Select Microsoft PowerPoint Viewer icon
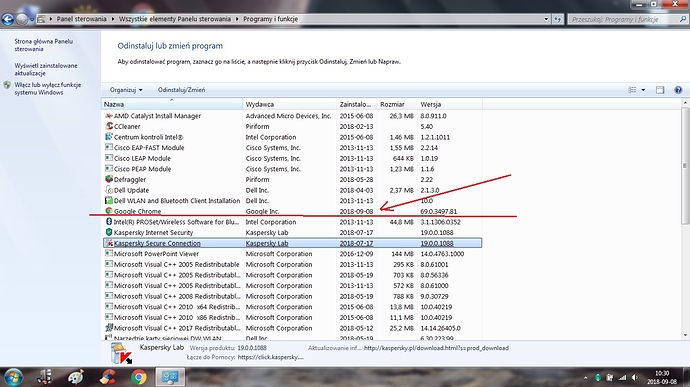The image size is (690, 387). tap(109, 254)
